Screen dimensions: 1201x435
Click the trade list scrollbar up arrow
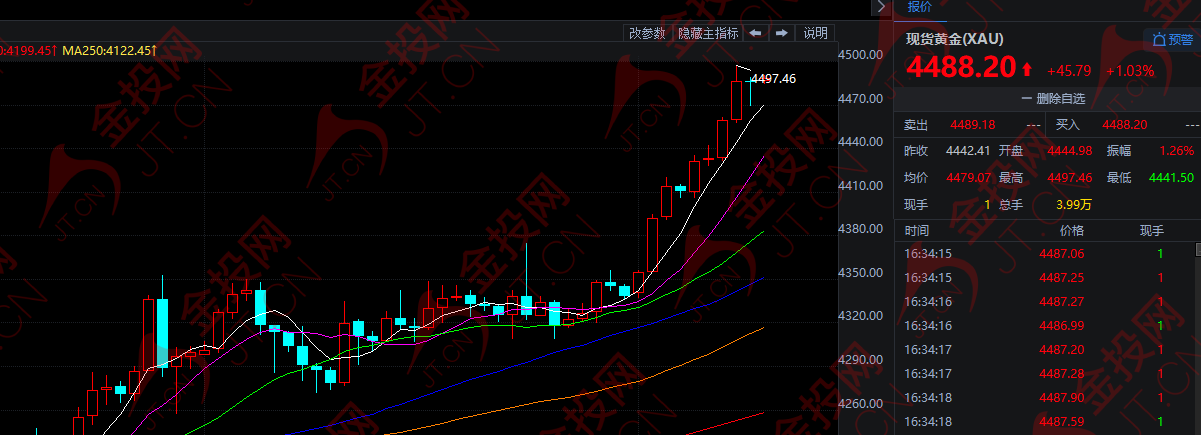pos(1197,248)
